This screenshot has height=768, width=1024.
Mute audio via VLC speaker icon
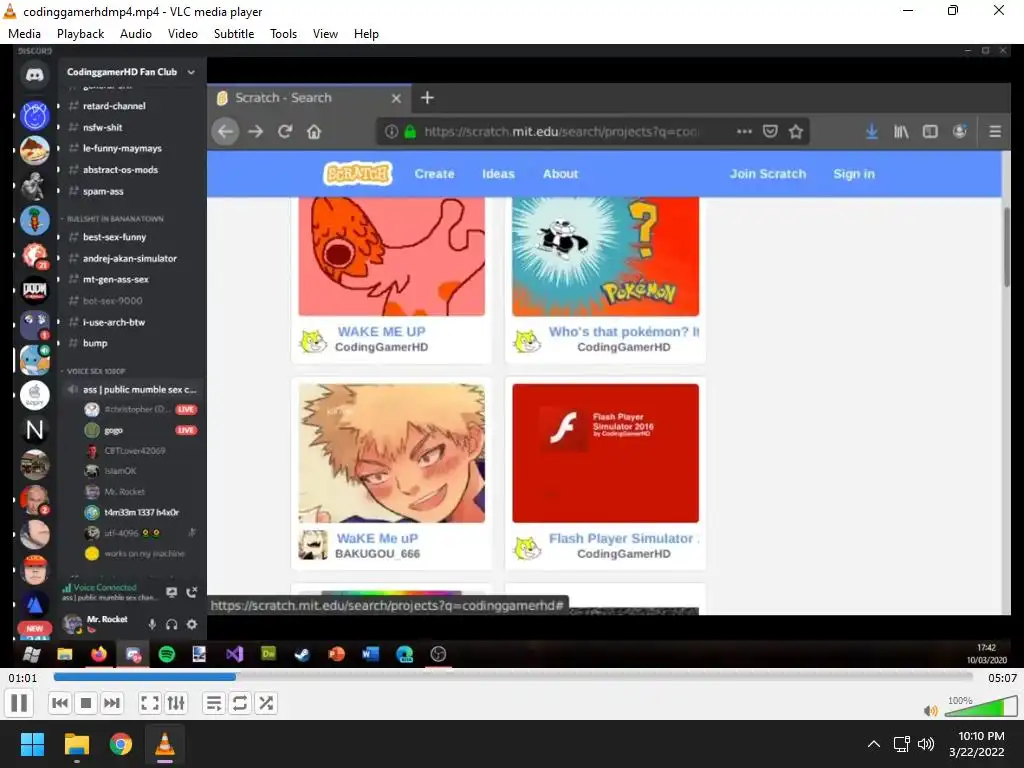pyautogui.click(x=931, y=711)
